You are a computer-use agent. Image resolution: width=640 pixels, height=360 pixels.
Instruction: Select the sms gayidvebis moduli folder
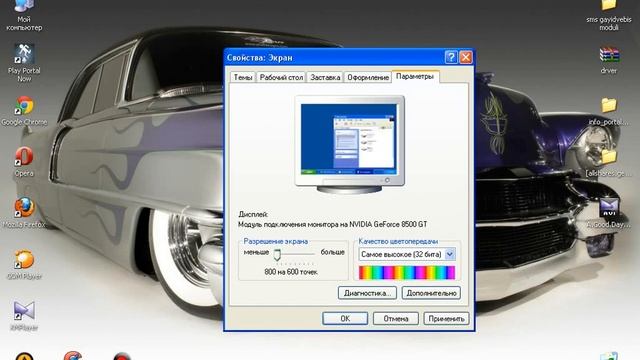pos(609,16)
